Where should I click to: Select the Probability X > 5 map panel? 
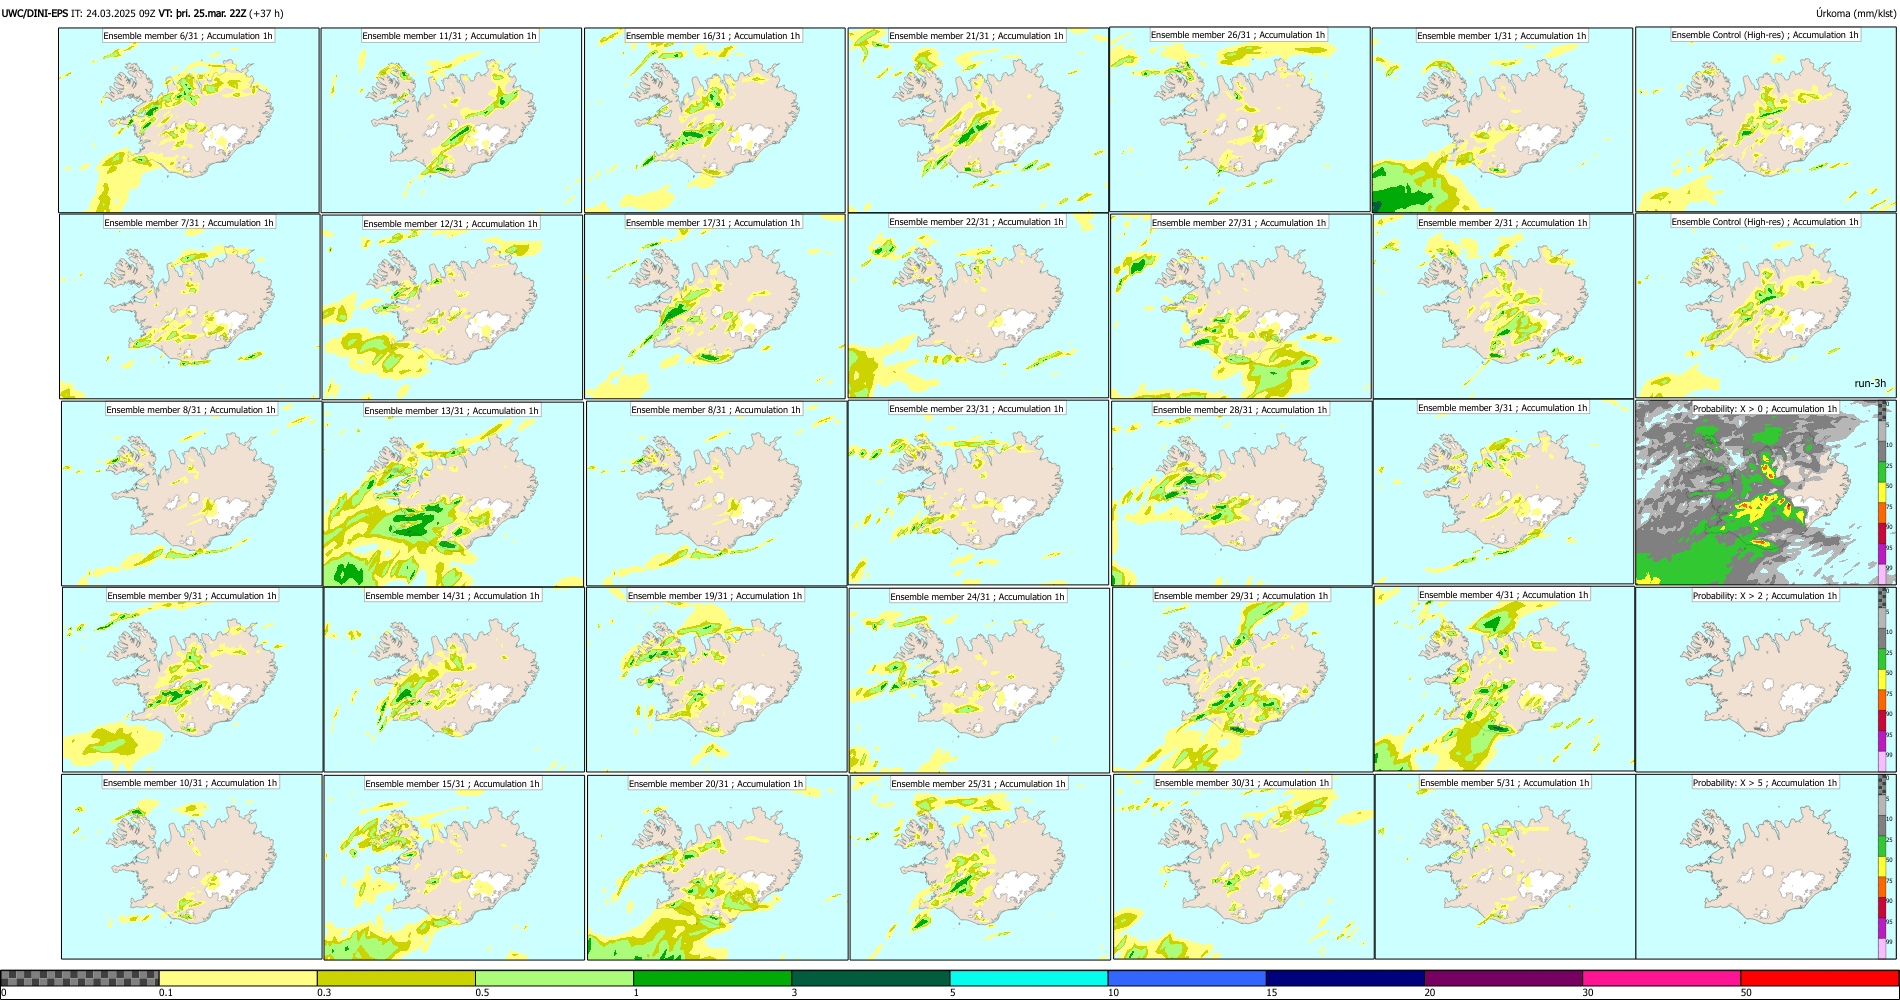click(1766, 867)
